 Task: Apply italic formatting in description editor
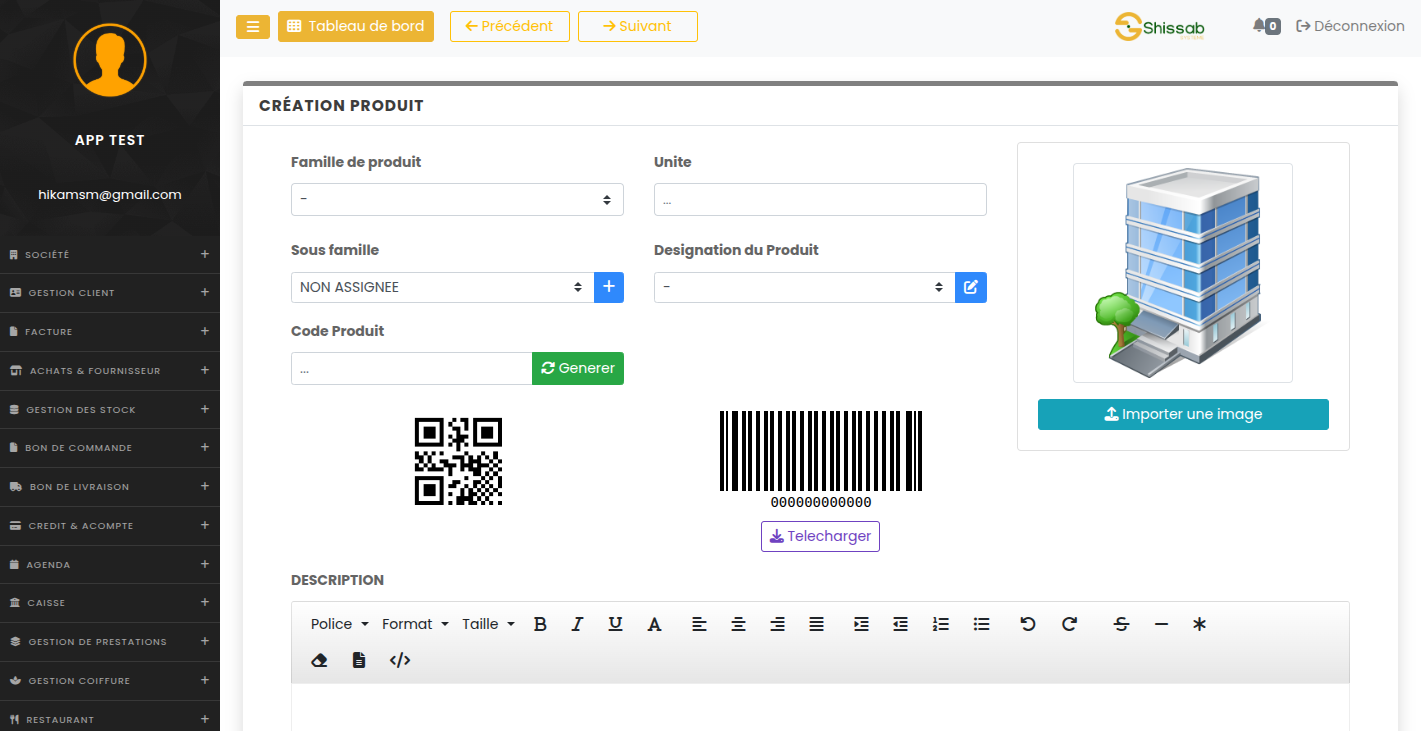[x=577, y=624]
